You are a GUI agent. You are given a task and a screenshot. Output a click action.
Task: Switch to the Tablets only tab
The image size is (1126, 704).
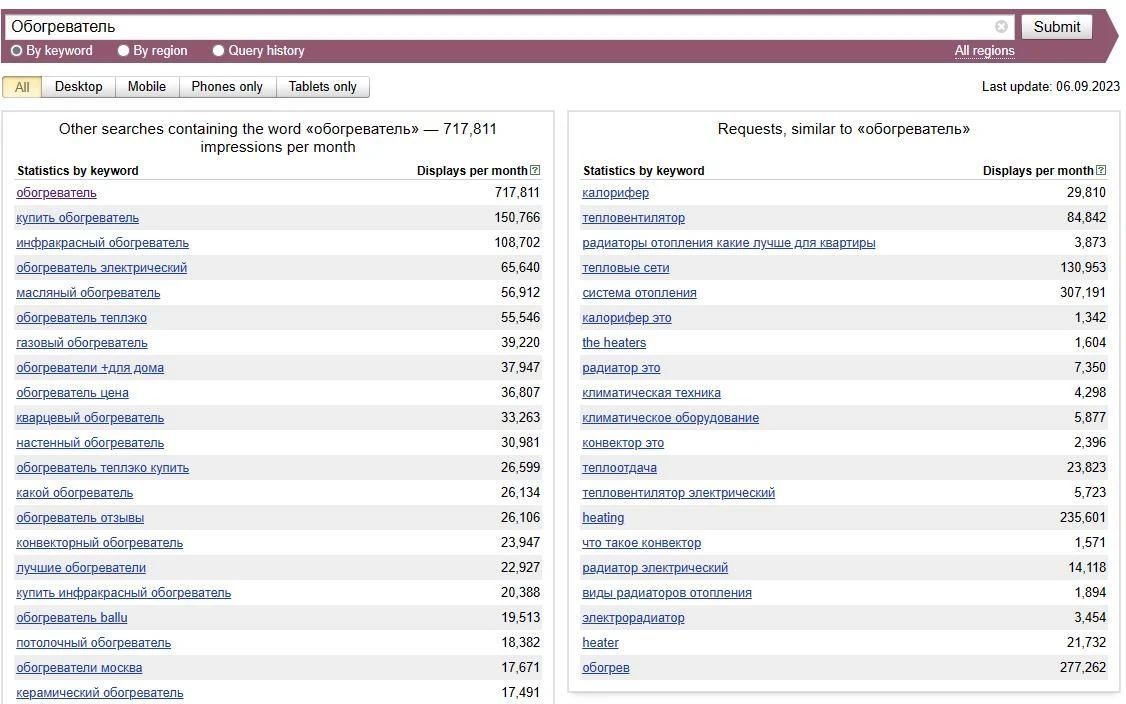[322, 87]
